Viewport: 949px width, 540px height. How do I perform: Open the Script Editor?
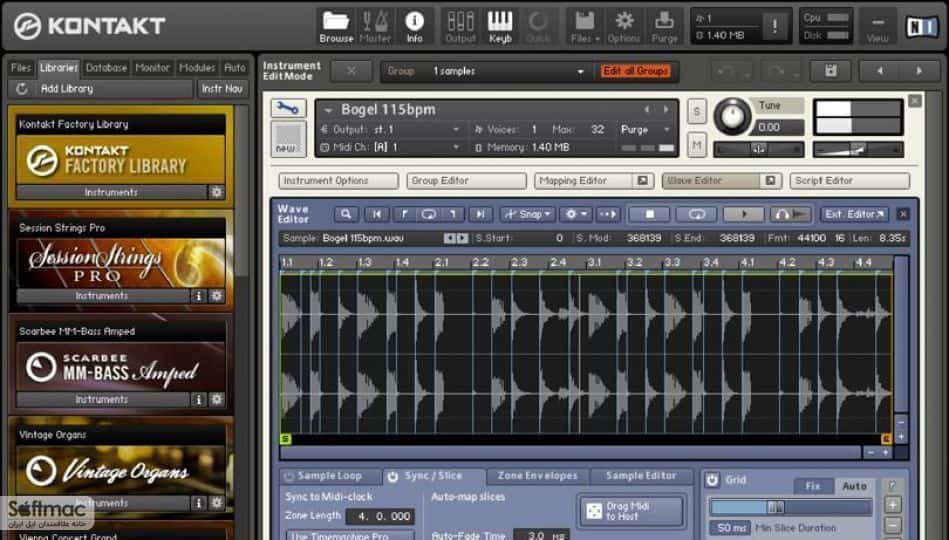(849, 180)
